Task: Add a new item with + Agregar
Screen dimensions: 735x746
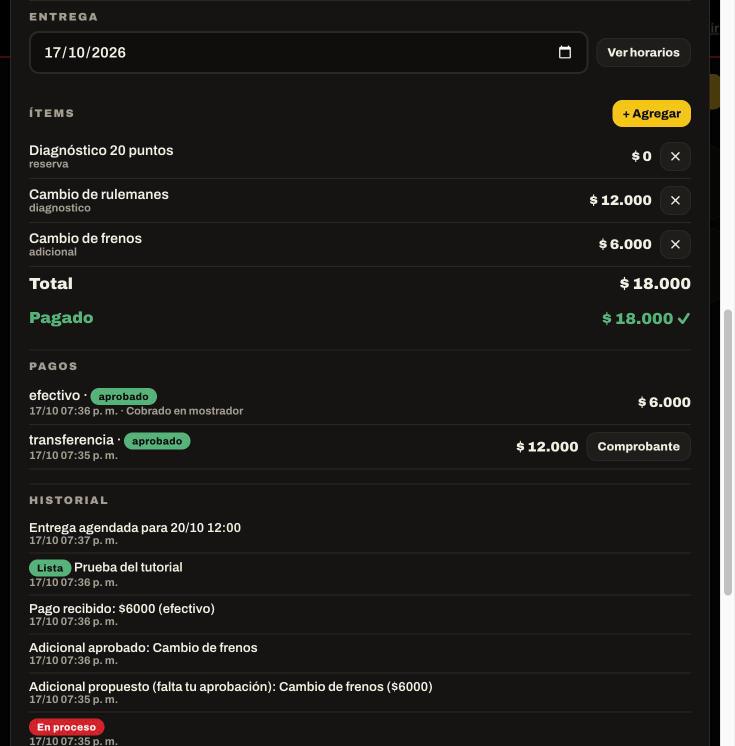Action: (x=651, y=113)
